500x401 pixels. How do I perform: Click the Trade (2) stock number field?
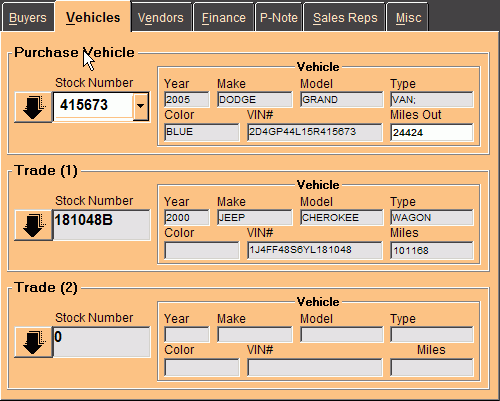click(x=101, y=342)
